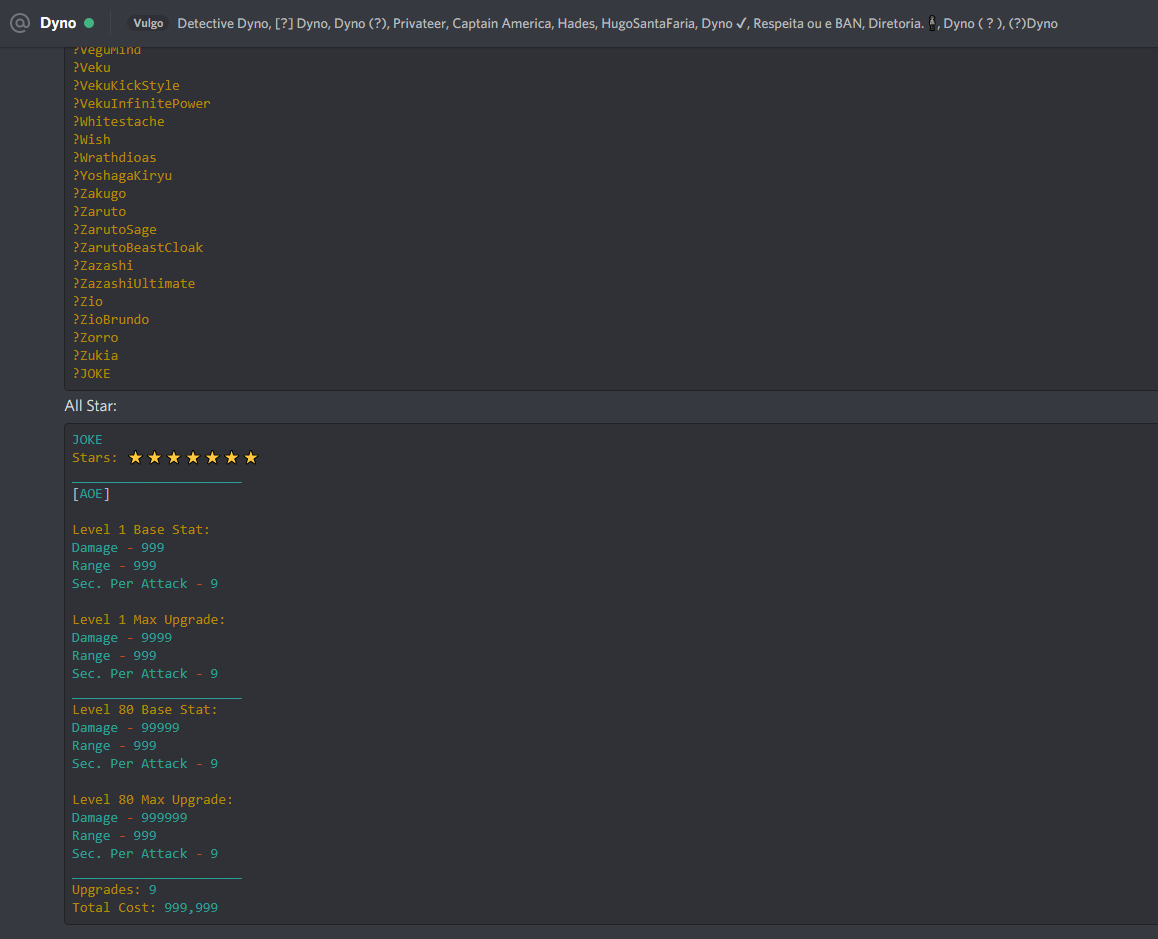Image resolution: width=1158 pixels, height=939 pixels.
Task: Click the ?Whitestache entry in list
Action: 118,122
